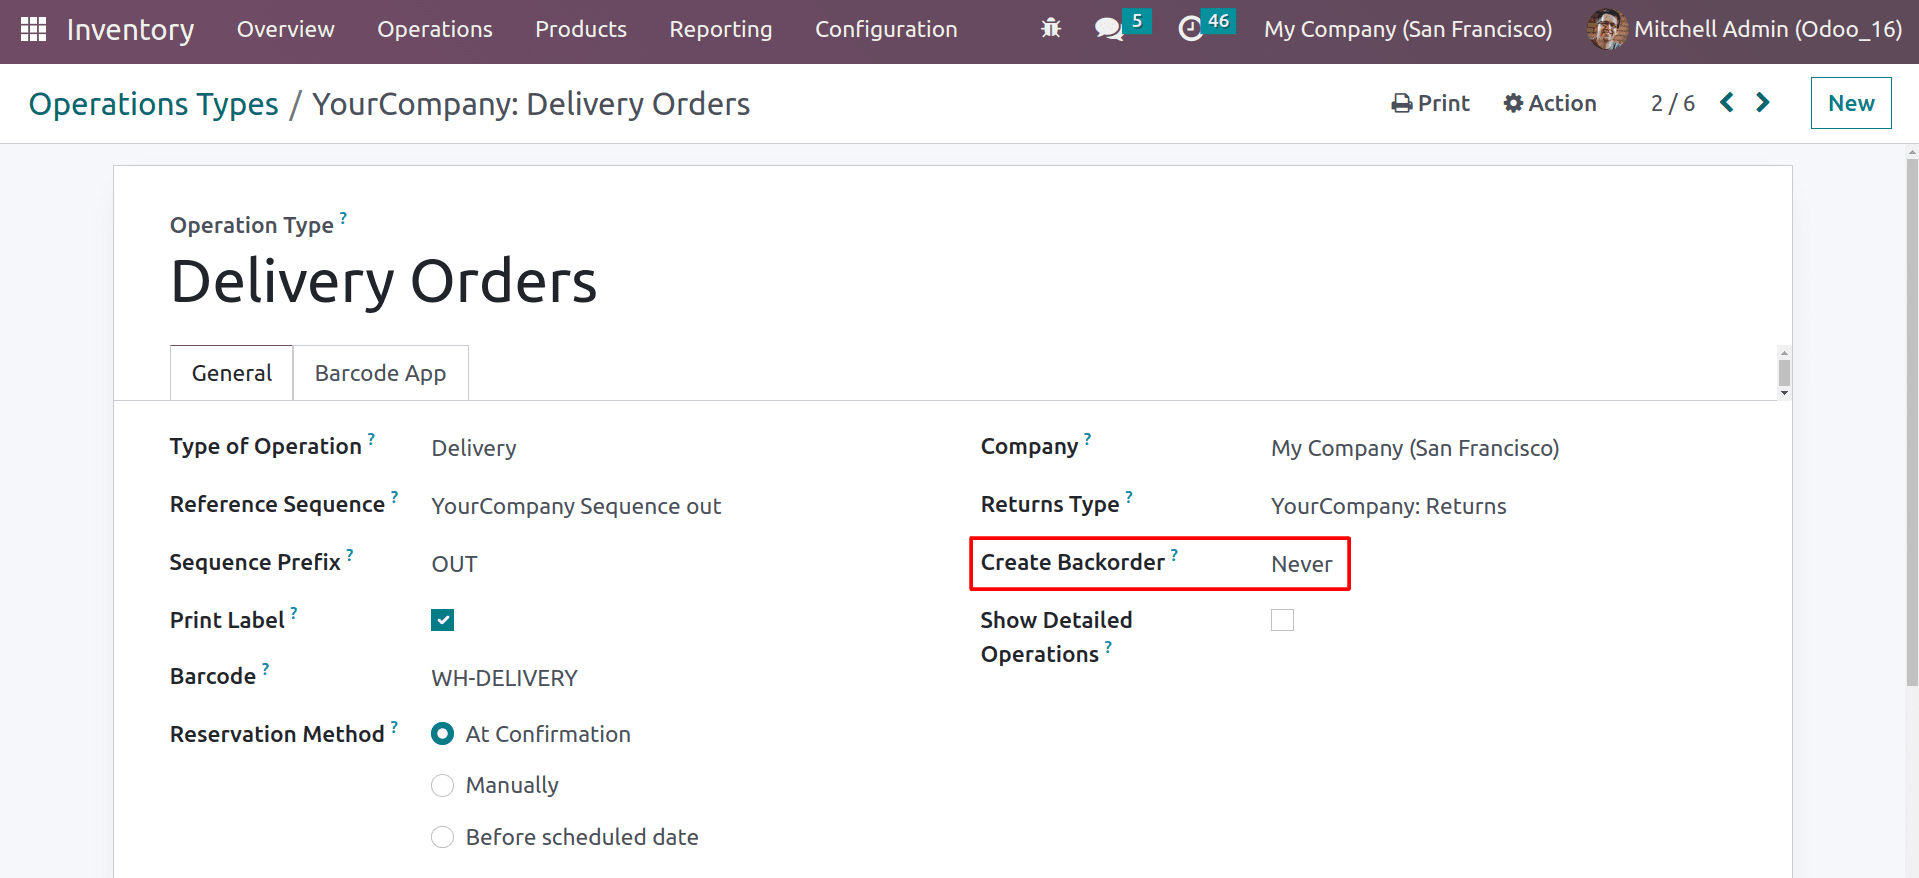Help tooltip next to Reference Sequence
The height and width of the screenshot is (878, 1919).
394,496
